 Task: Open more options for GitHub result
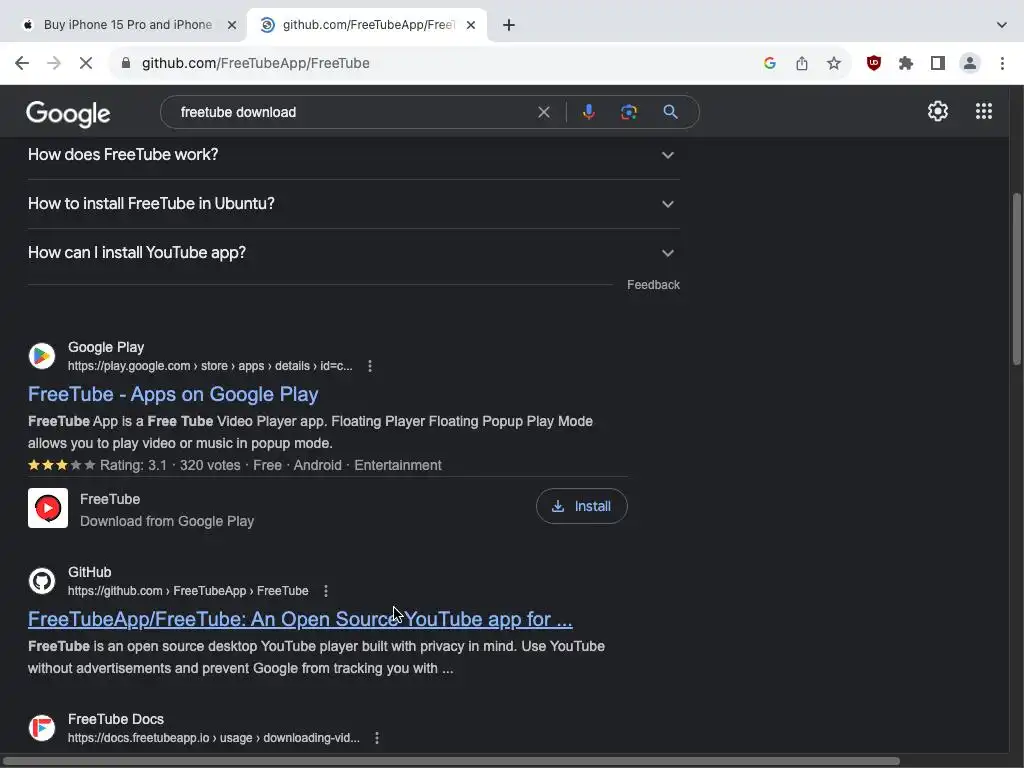pyautogui.click(x=325, y=591)
